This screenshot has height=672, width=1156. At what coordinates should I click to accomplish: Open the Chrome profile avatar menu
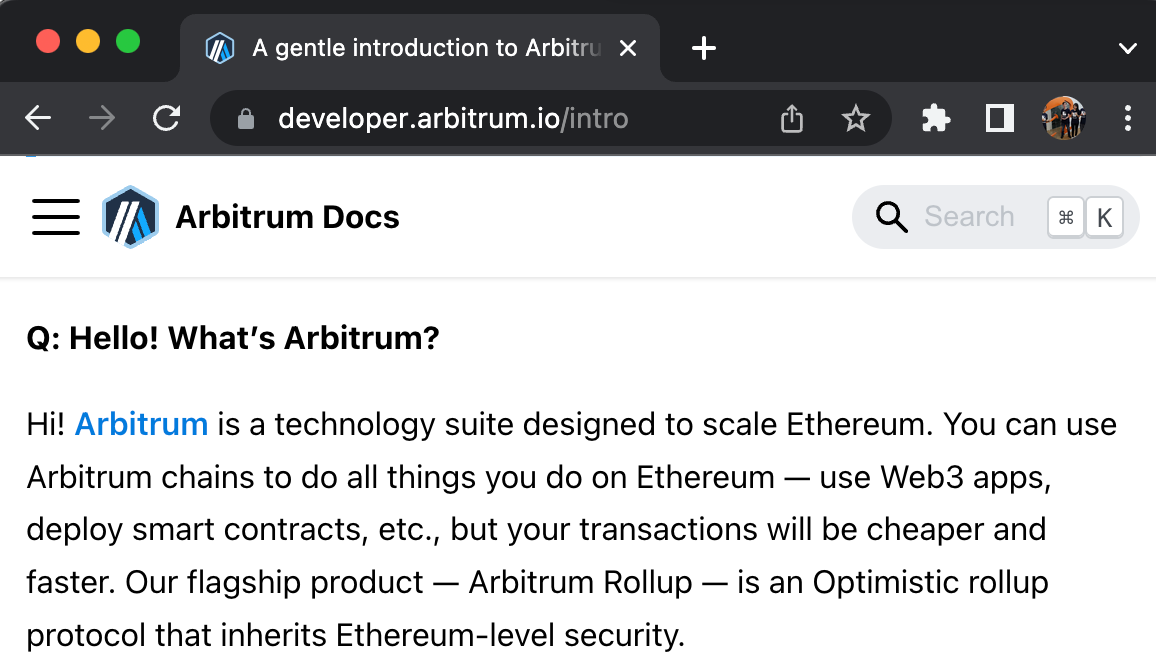pyautogui.click(x=1064, y=119)
